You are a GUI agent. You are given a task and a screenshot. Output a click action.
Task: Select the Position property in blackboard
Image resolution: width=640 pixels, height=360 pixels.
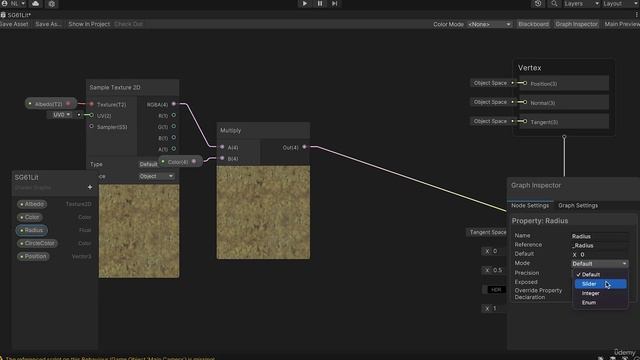pos(33,256)
